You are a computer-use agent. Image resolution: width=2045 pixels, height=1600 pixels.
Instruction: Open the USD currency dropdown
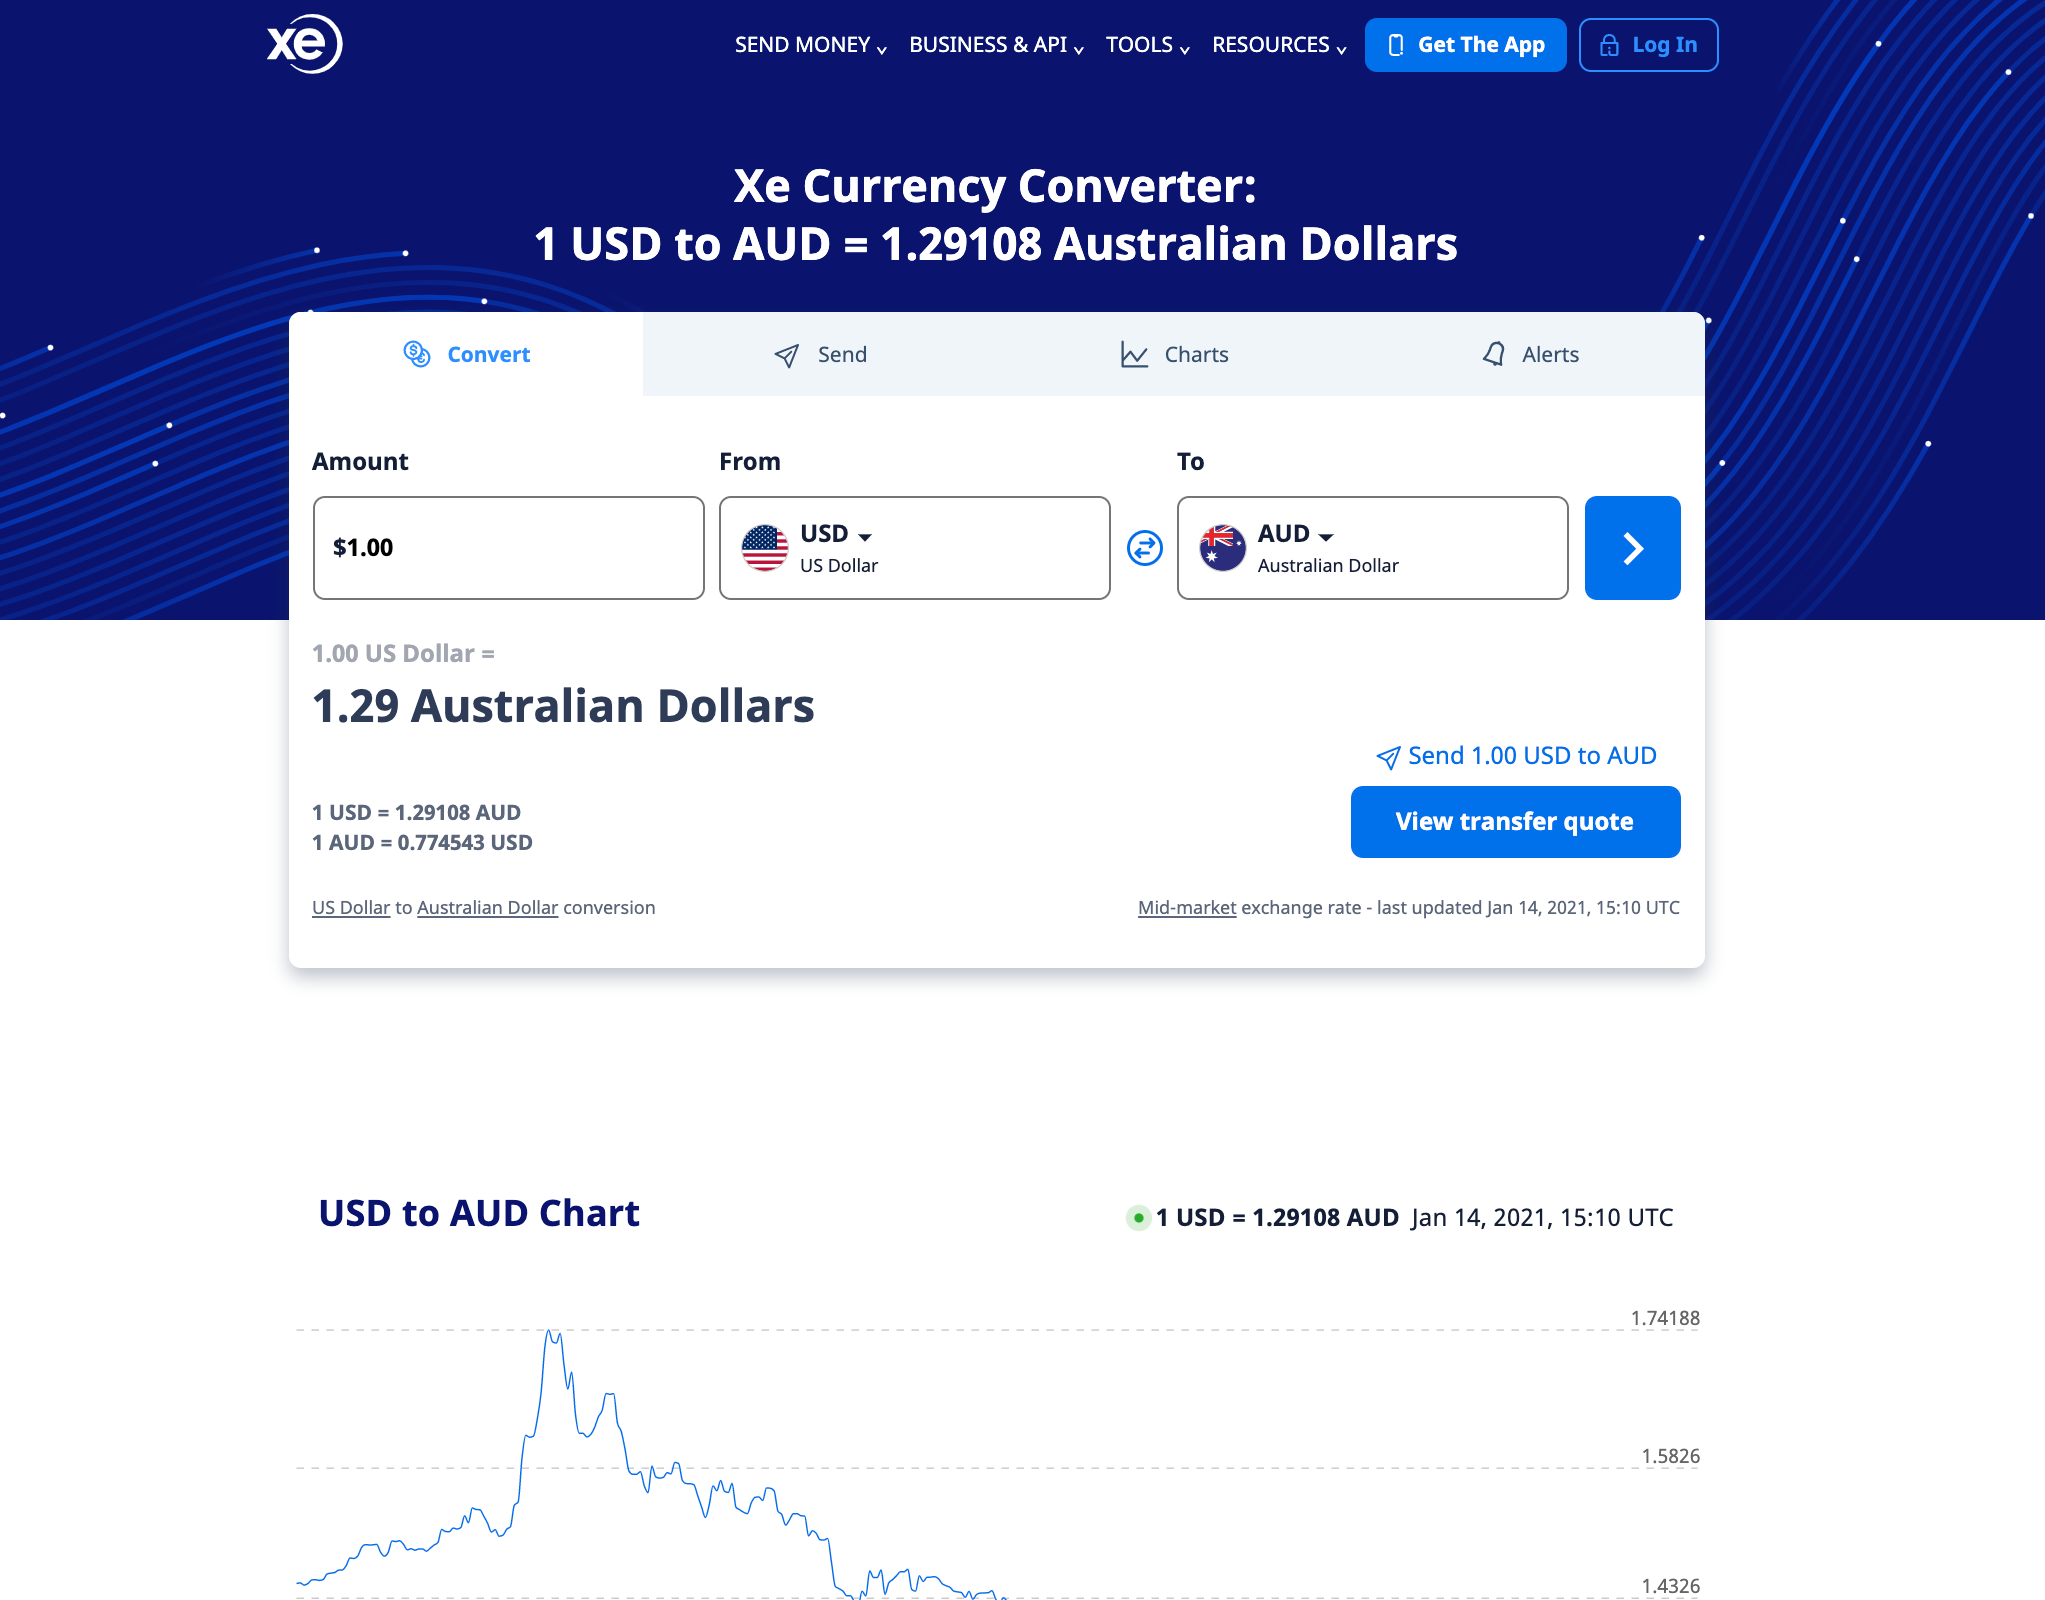click(x=914, y=548)
